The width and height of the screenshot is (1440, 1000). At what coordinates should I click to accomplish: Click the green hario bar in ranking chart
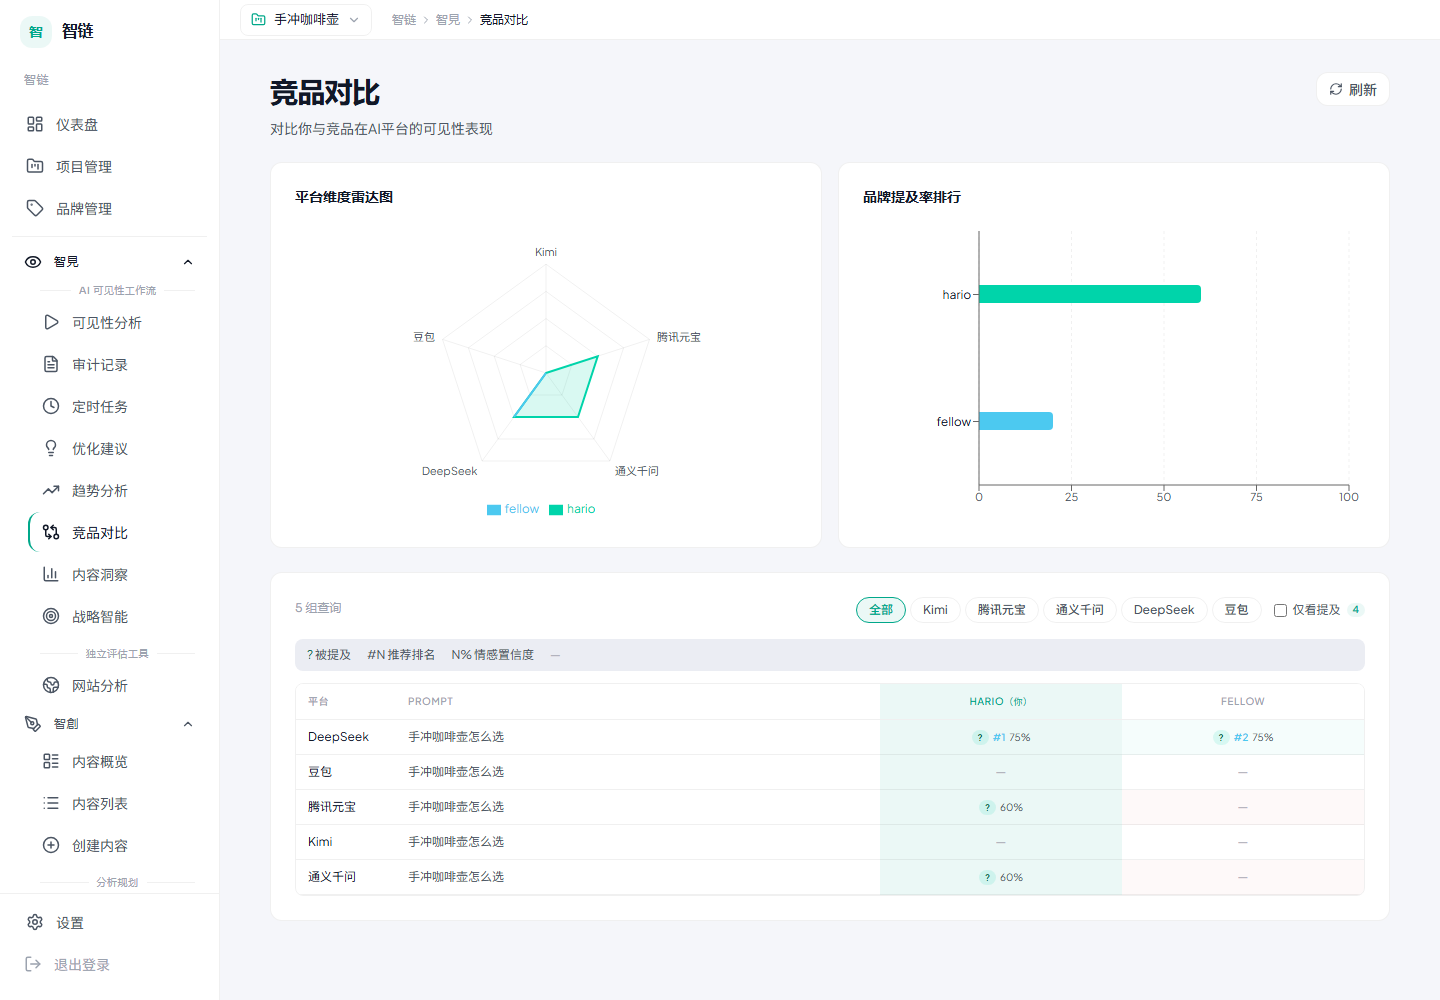[x=1090, y=294]
